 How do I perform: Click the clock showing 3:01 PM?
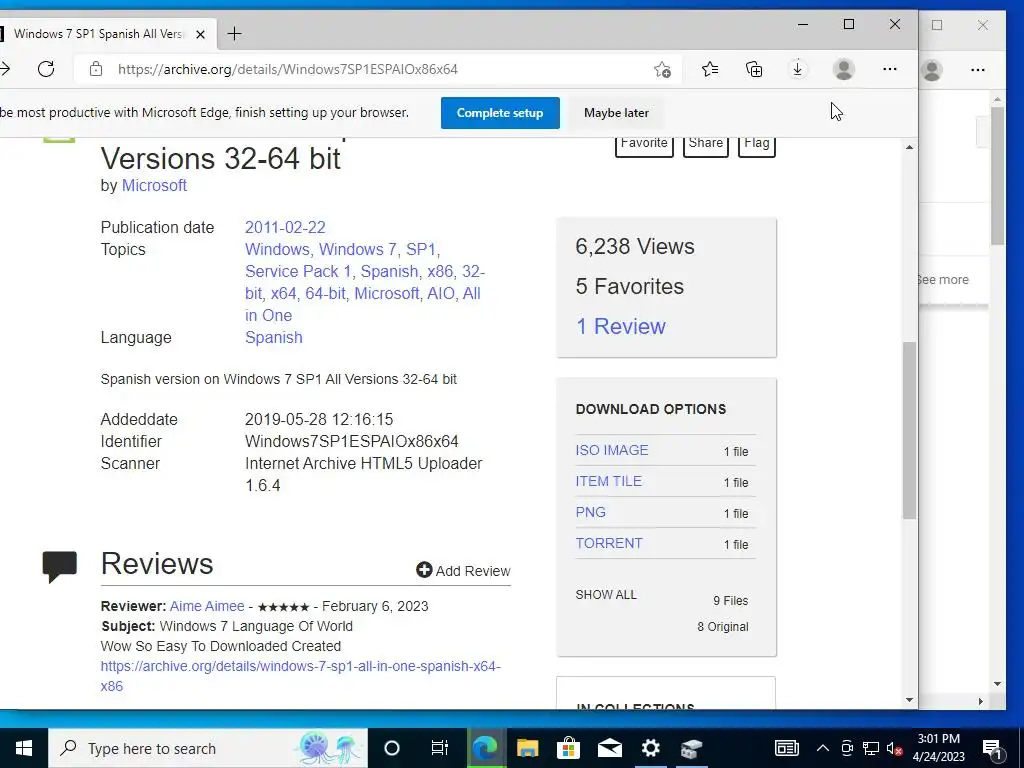pyautogui.click(x=938, y=748)
